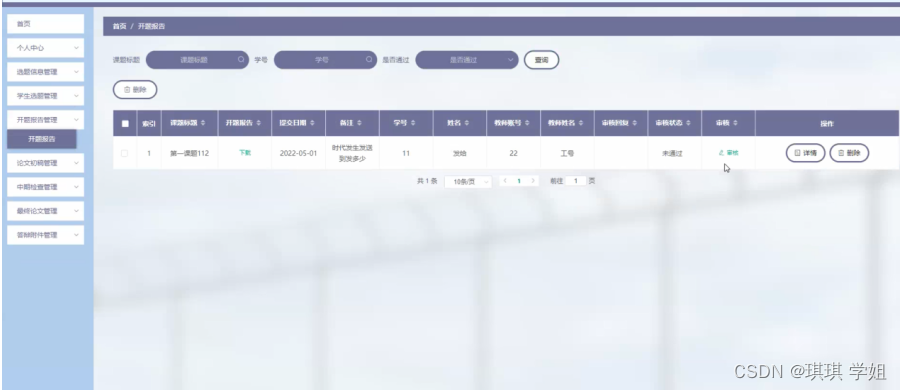Expand 答辩附件管理 sidebar menu
The height and width of the screenshot is (390, 902).
coord(45,235)
